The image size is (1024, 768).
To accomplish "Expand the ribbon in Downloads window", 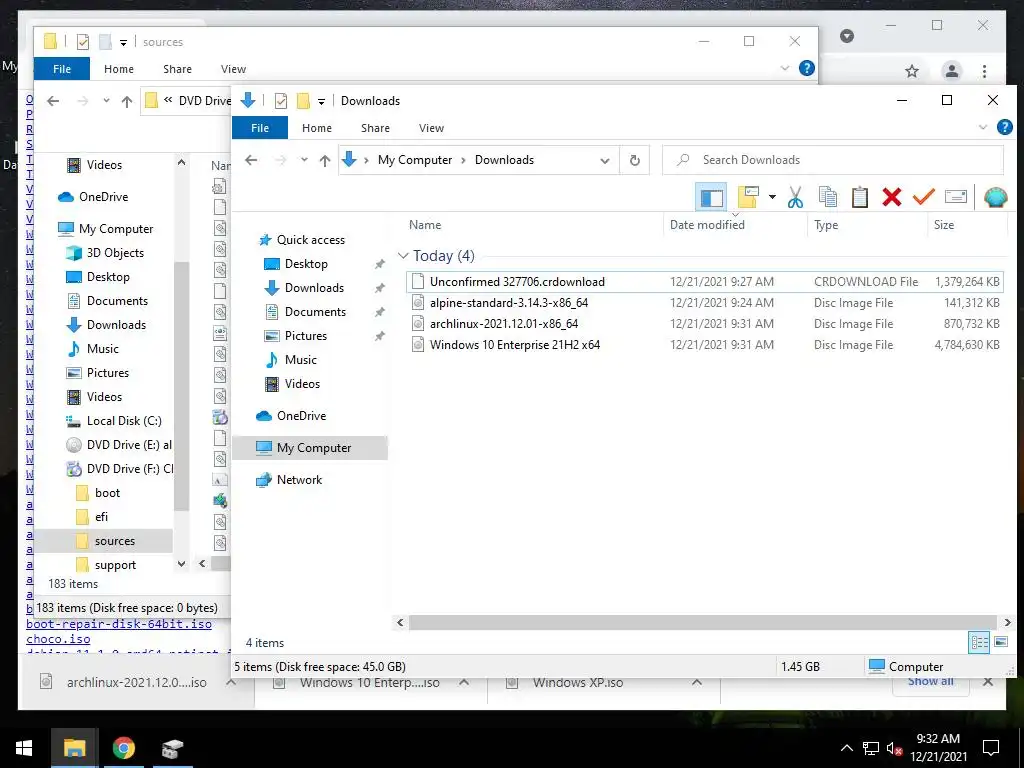I will pos(982,127).
